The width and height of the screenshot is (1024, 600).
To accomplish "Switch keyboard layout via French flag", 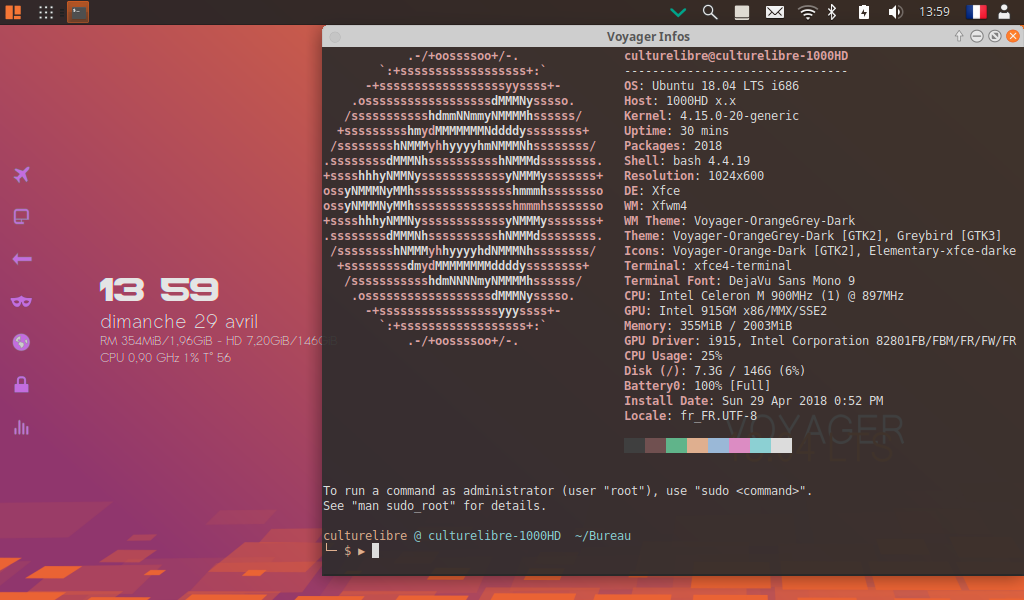I will tap(975, 12).
